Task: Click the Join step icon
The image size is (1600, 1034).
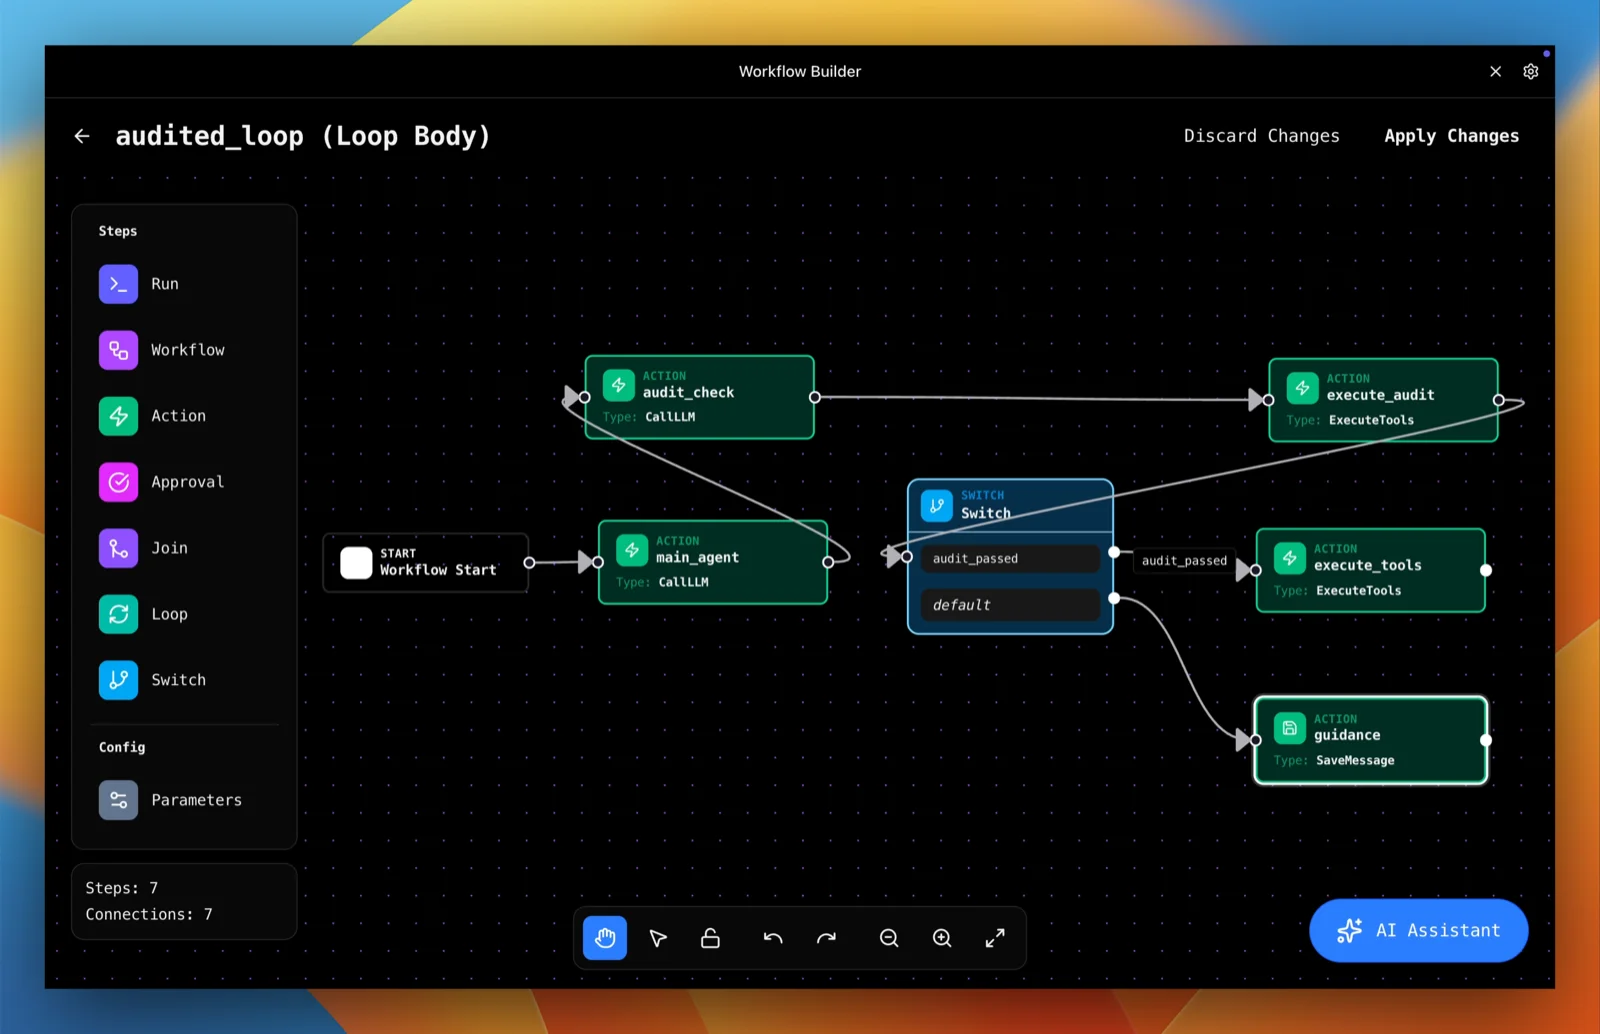Action: [118, 548]
